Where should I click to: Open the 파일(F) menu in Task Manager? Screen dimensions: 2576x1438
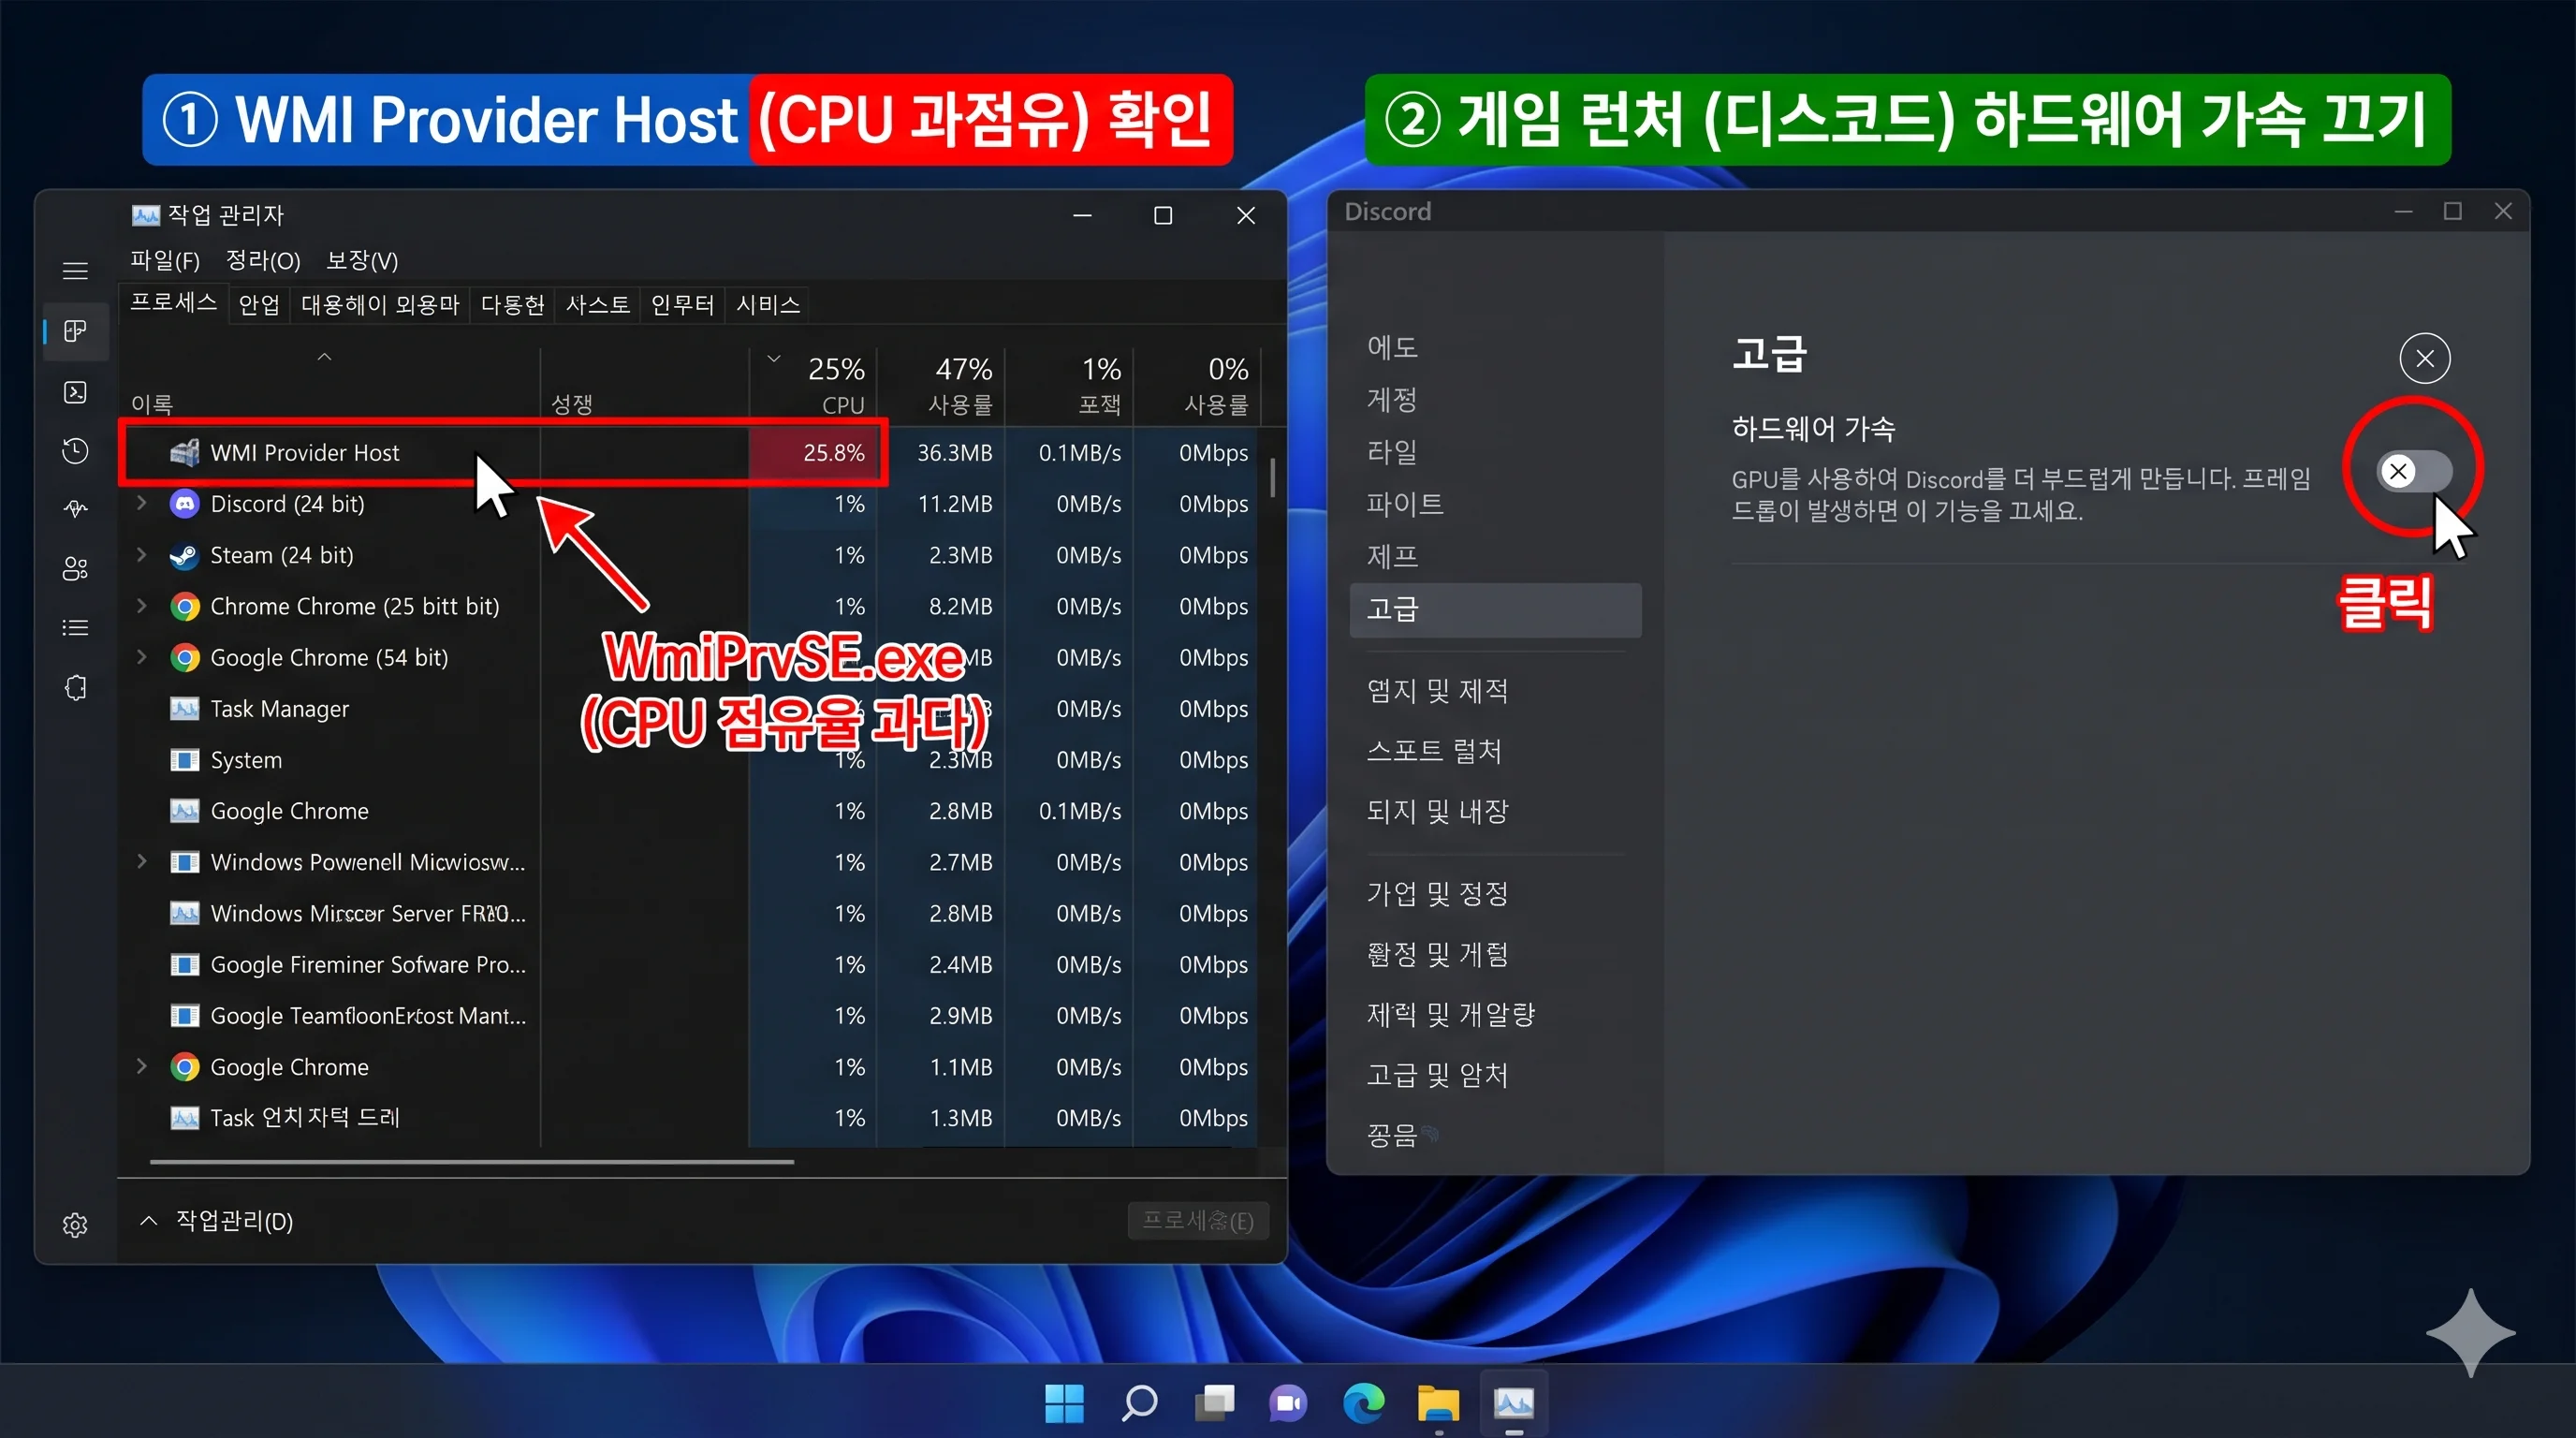(x=165, y=261)
